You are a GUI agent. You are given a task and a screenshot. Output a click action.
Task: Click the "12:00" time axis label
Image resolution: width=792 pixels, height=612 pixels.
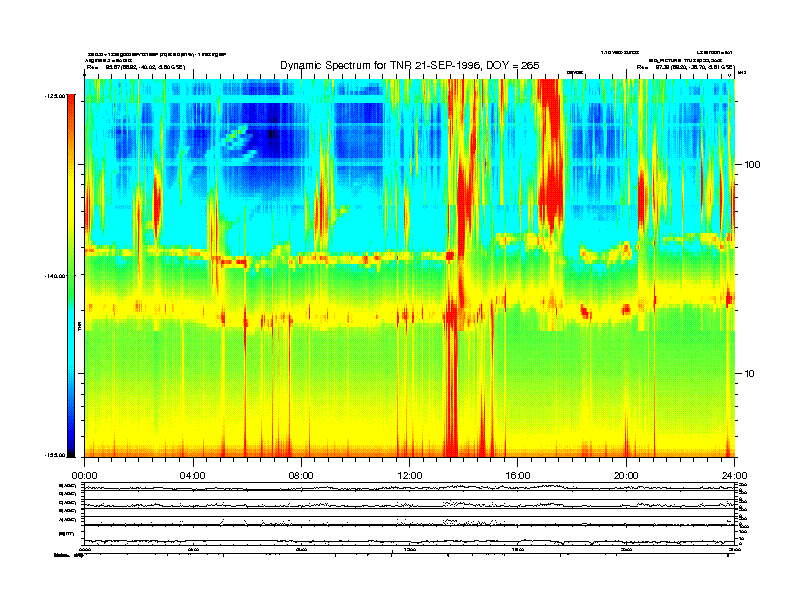point(410,476)
